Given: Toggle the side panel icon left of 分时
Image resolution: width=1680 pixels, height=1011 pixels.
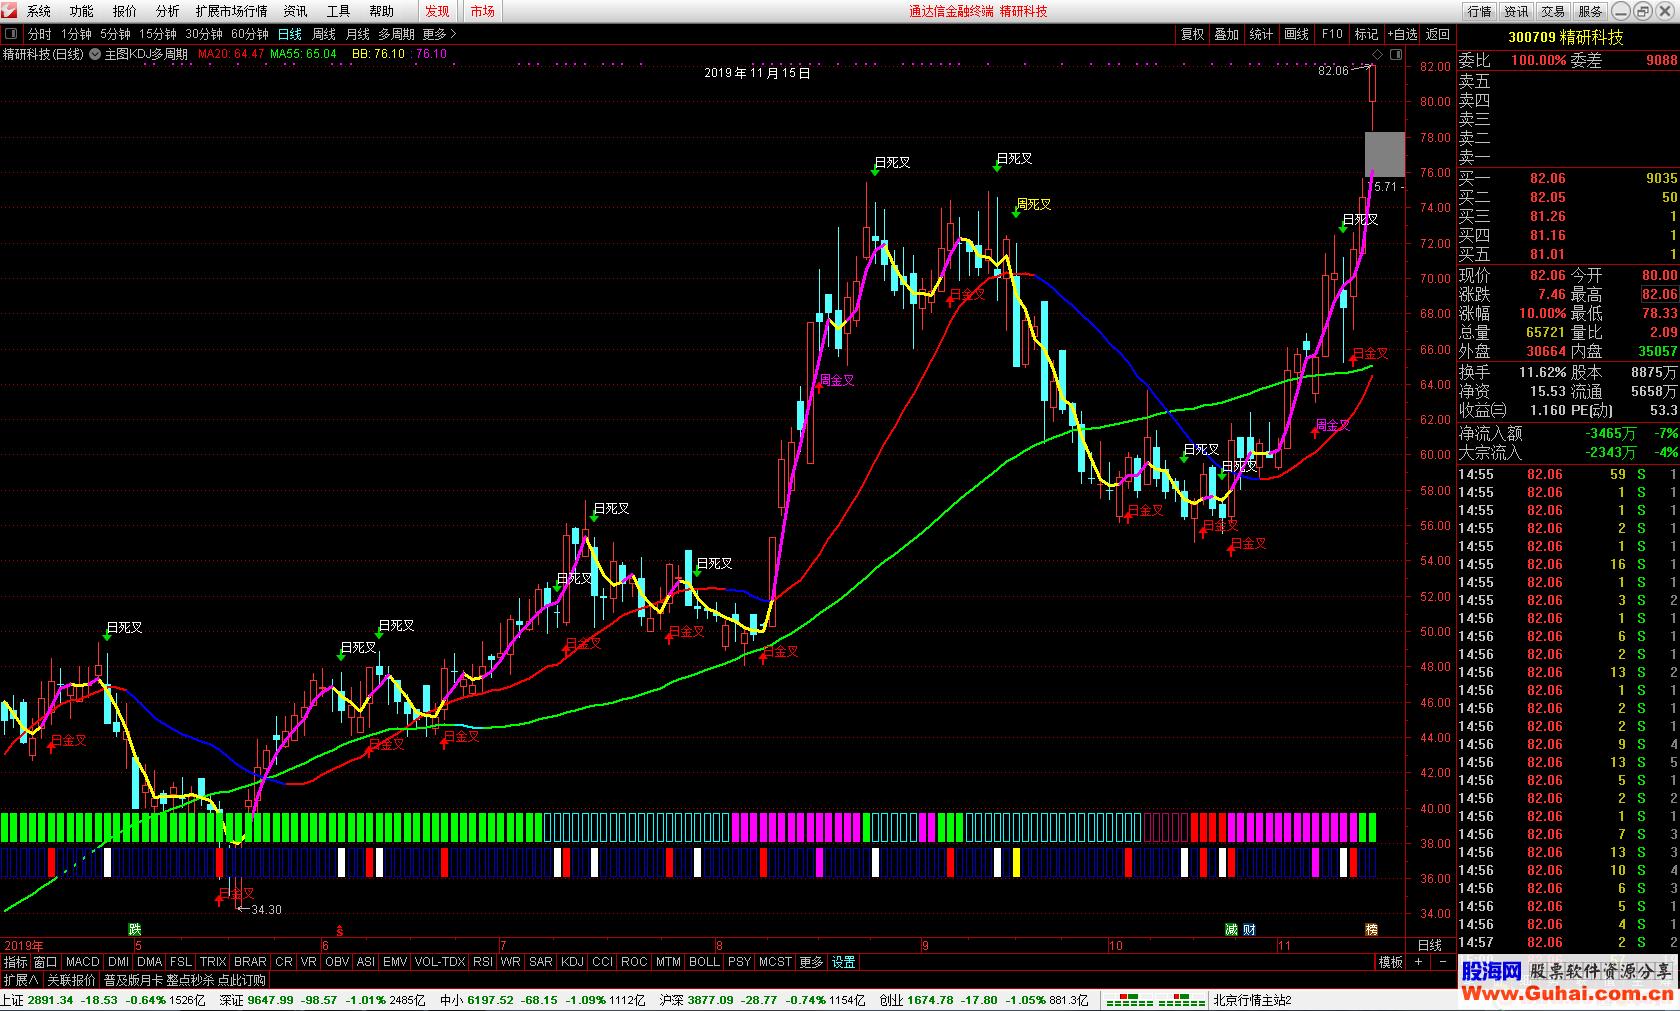Looking at the screenshot, I should pyautogui.click(x=11, y=34).
